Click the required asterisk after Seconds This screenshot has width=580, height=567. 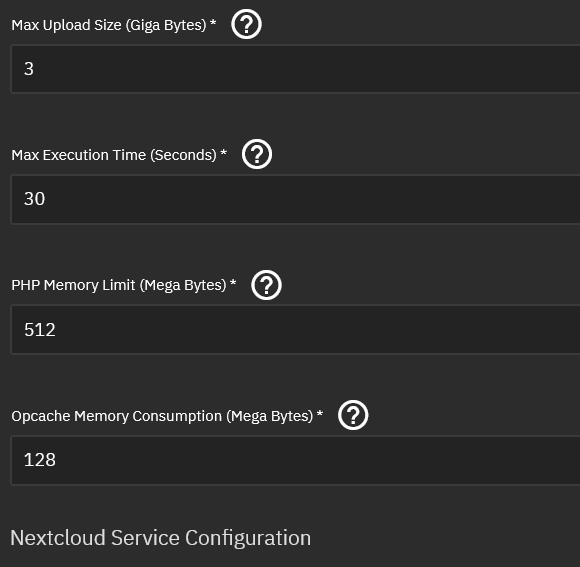223,152
